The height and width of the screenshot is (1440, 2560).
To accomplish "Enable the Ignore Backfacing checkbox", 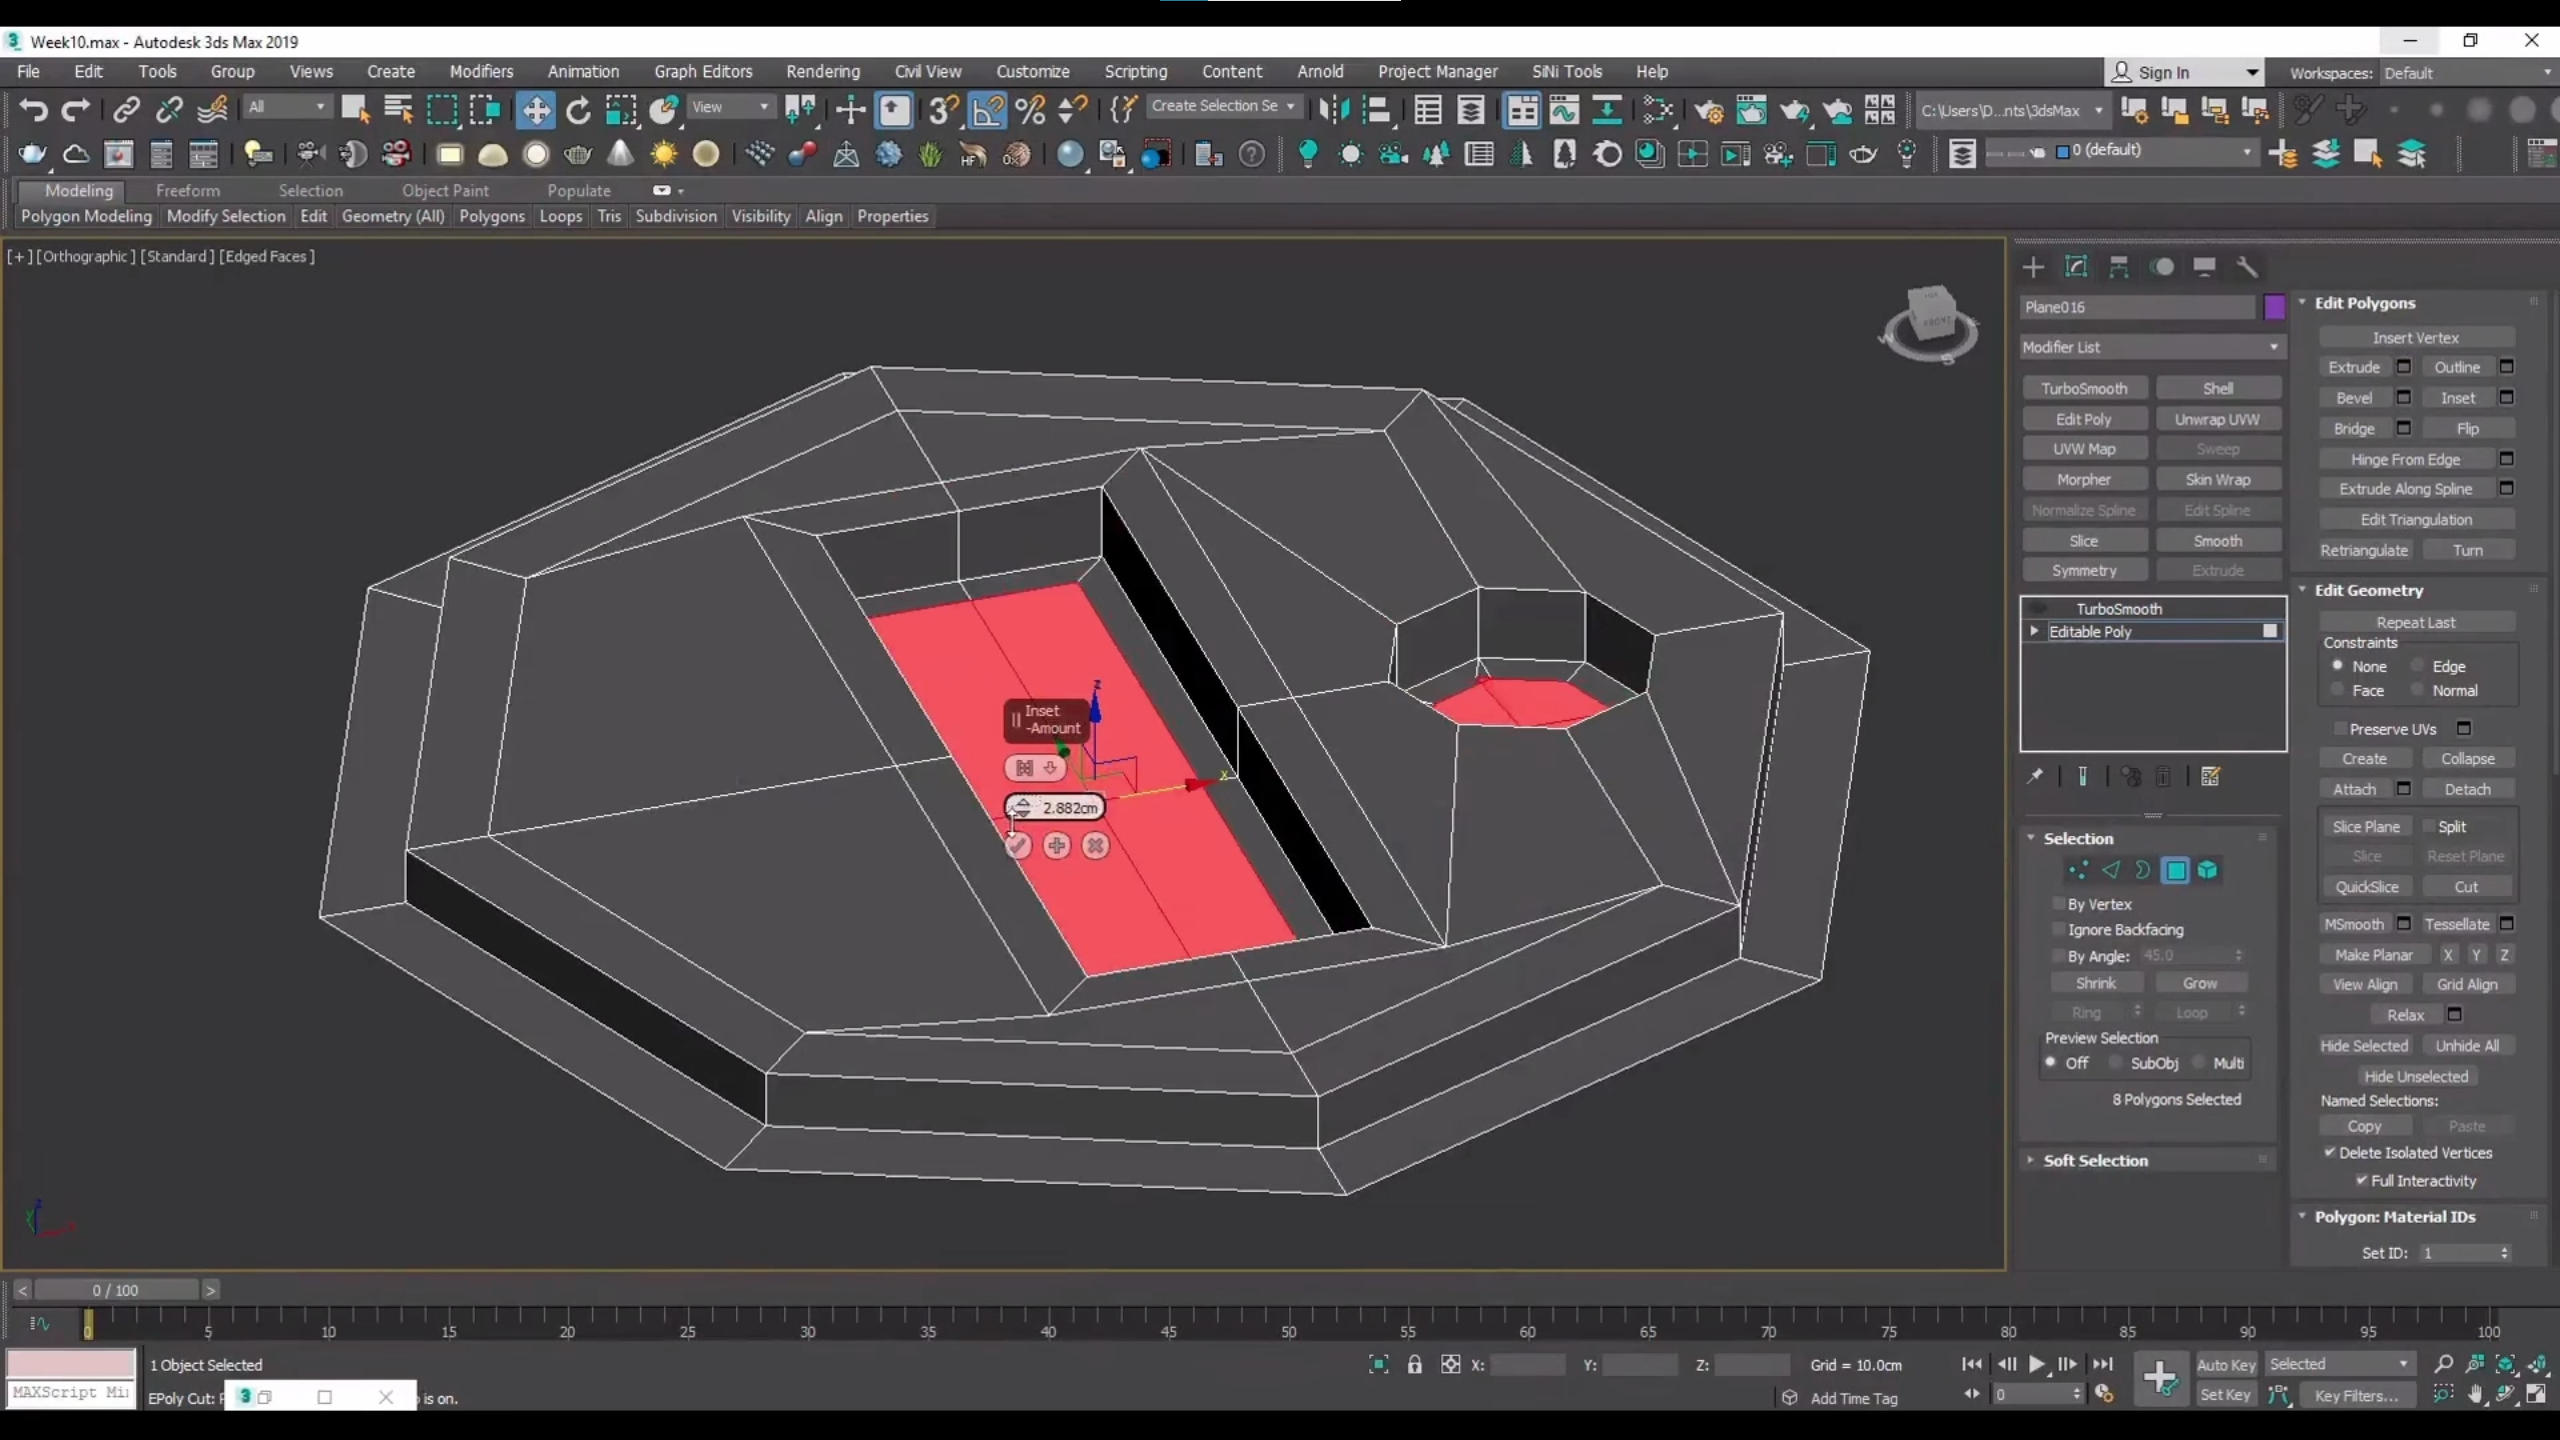I will 2058,929.
